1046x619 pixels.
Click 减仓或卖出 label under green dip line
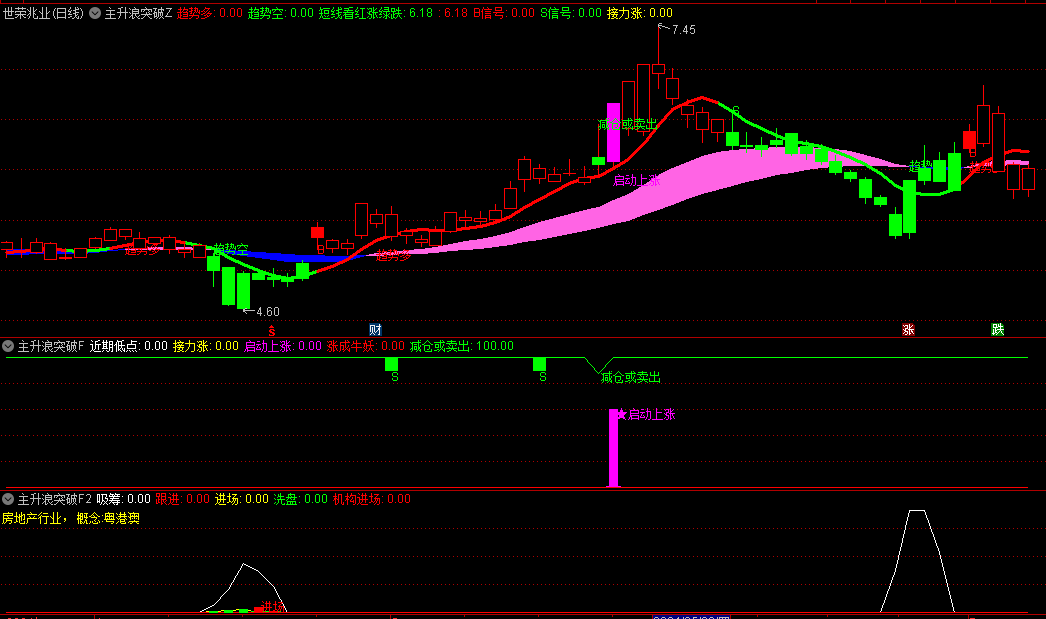[630, 378]
